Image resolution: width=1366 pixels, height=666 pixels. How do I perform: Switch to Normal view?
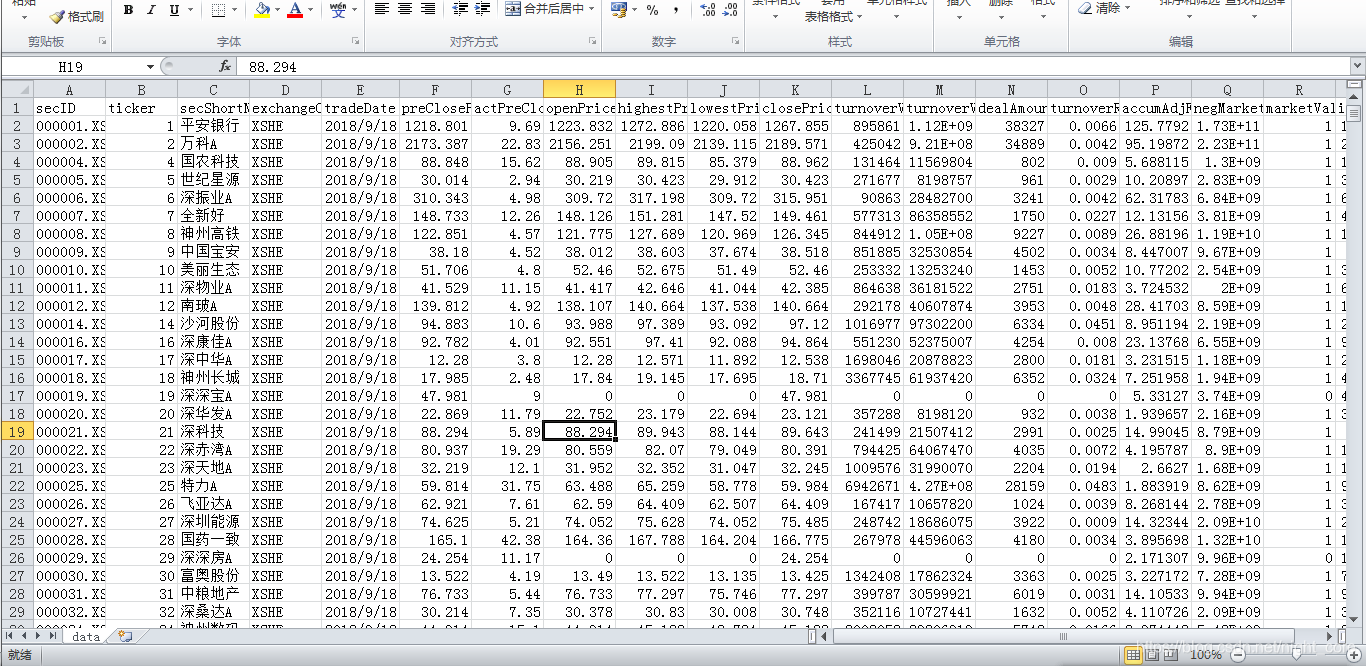click(x=1133, y=655)
